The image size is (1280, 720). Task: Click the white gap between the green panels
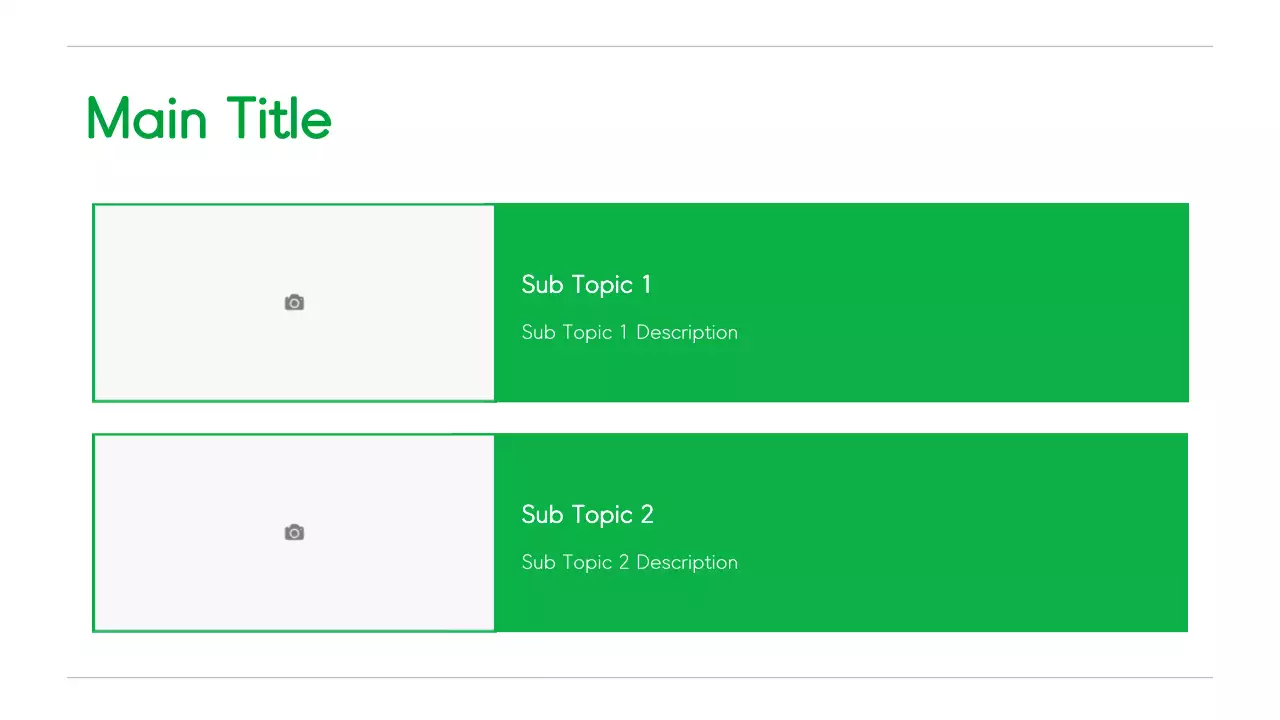click(640, 418)
